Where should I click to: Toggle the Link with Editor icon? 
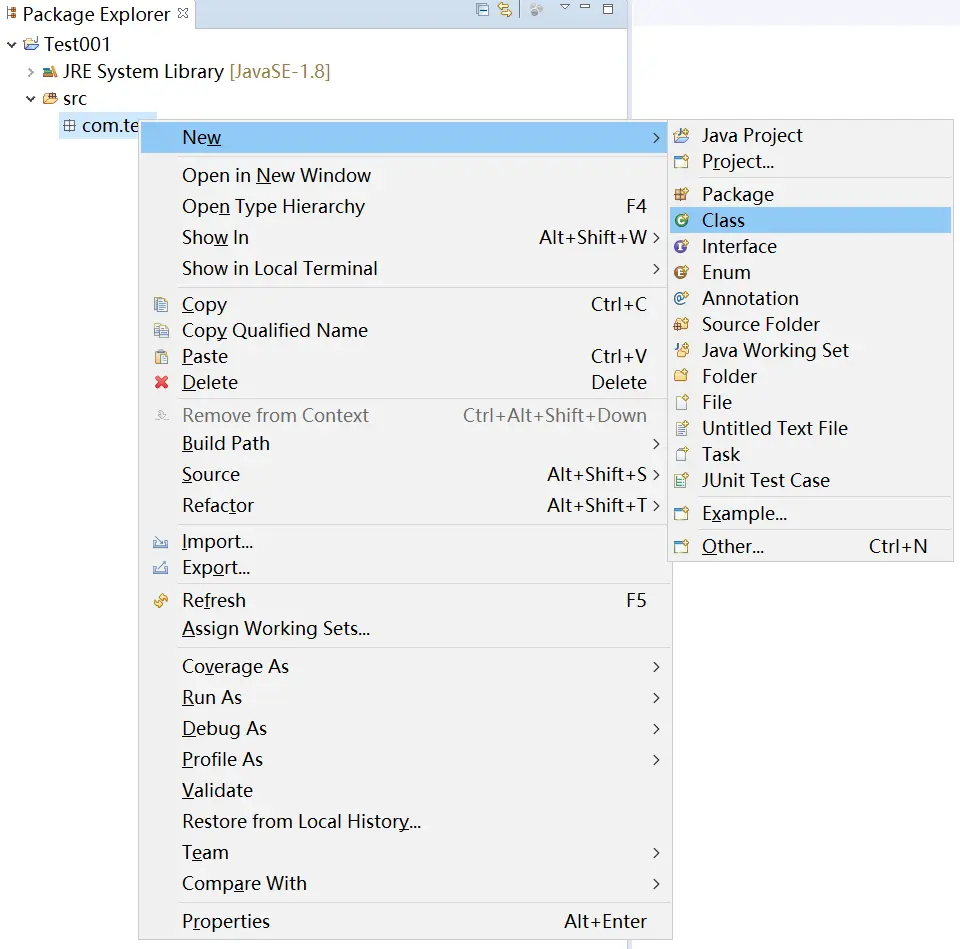(x=504, y=9)
